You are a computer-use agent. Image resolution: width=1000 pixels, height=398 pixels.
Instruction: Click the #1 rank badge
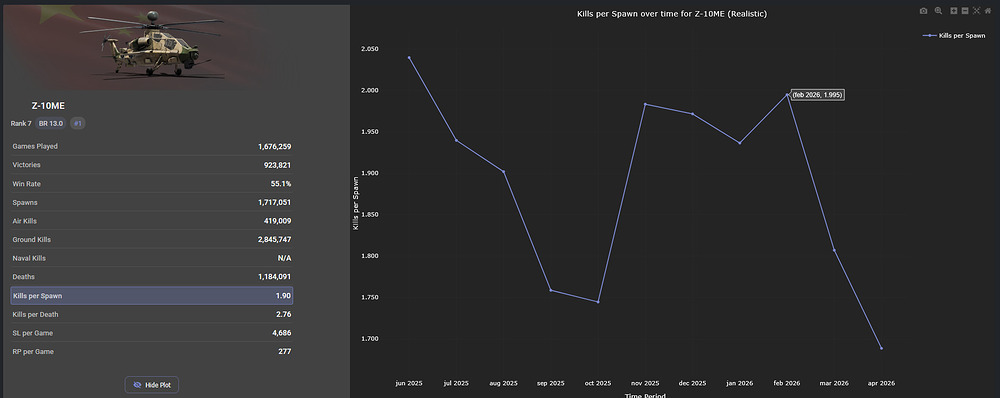78,124
